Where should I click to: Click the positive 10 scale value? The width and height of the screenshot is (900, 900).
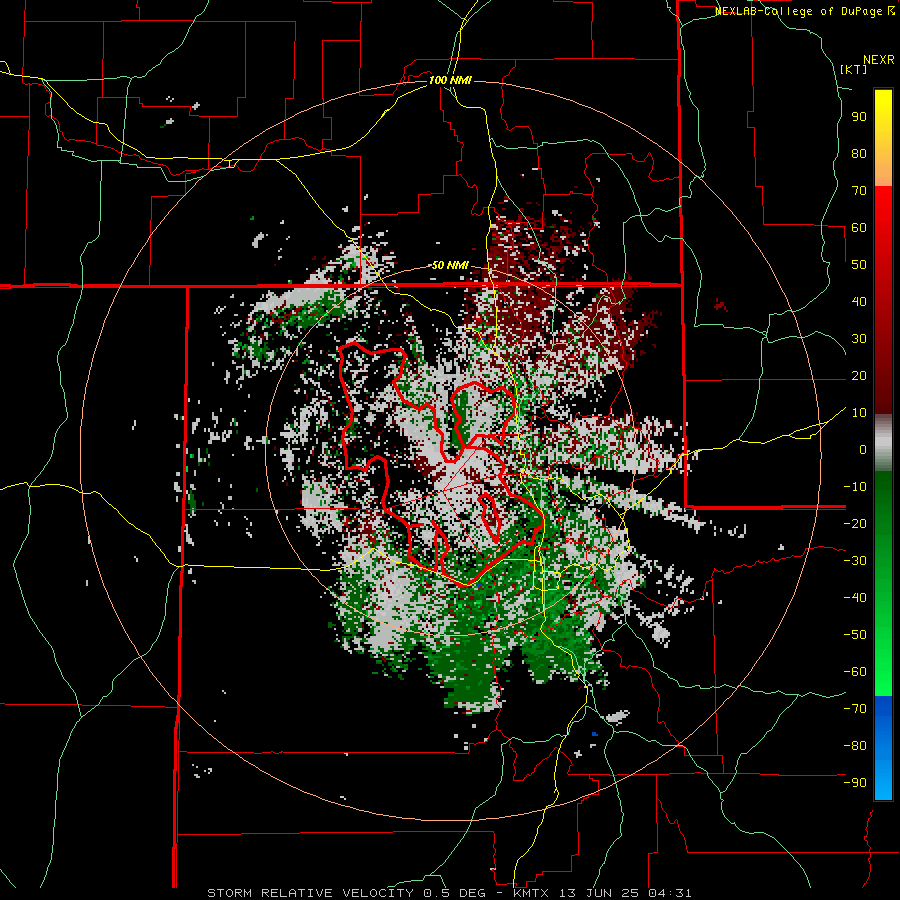[x=859, y=413]
